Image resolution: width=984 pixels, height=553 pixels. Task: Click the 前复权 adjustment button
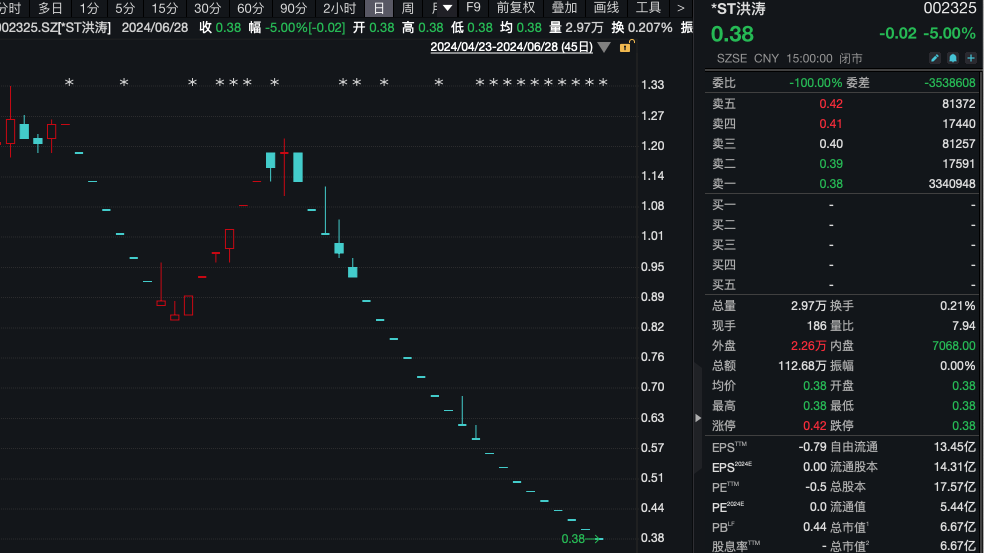516,8
